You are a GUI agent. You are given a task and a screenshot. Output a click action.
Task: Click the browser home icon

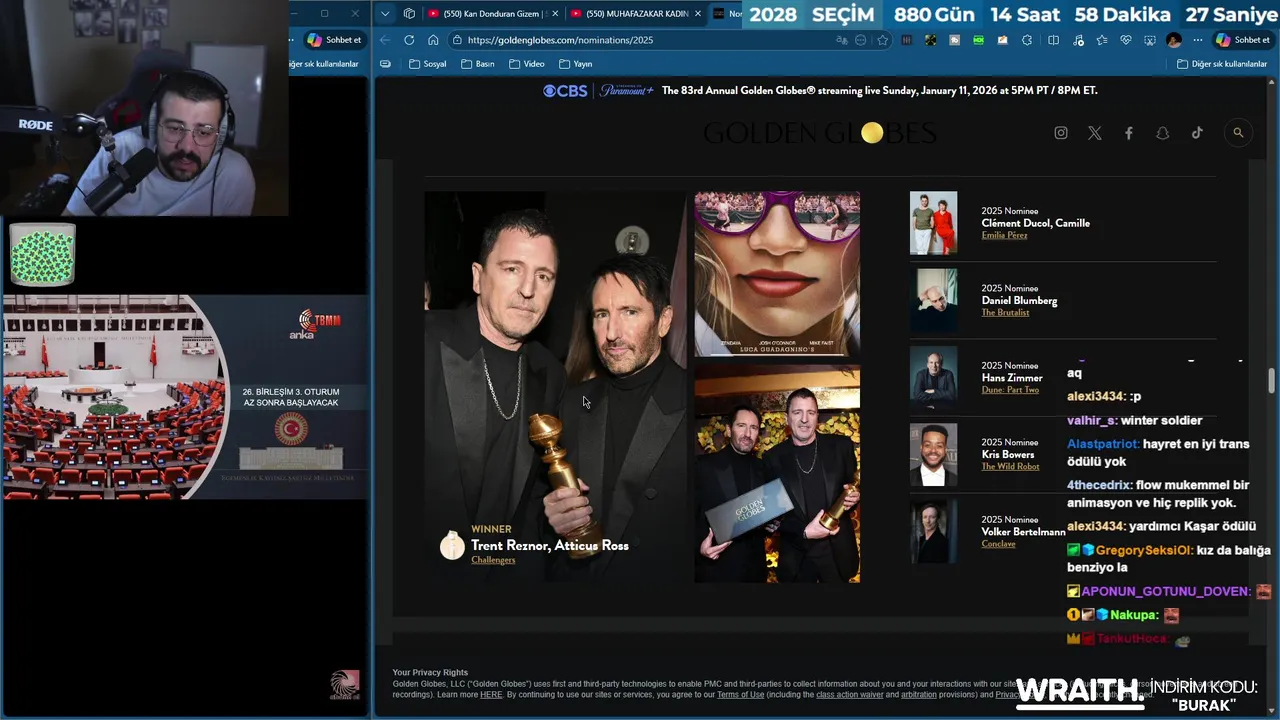click(x=433, y=40)
